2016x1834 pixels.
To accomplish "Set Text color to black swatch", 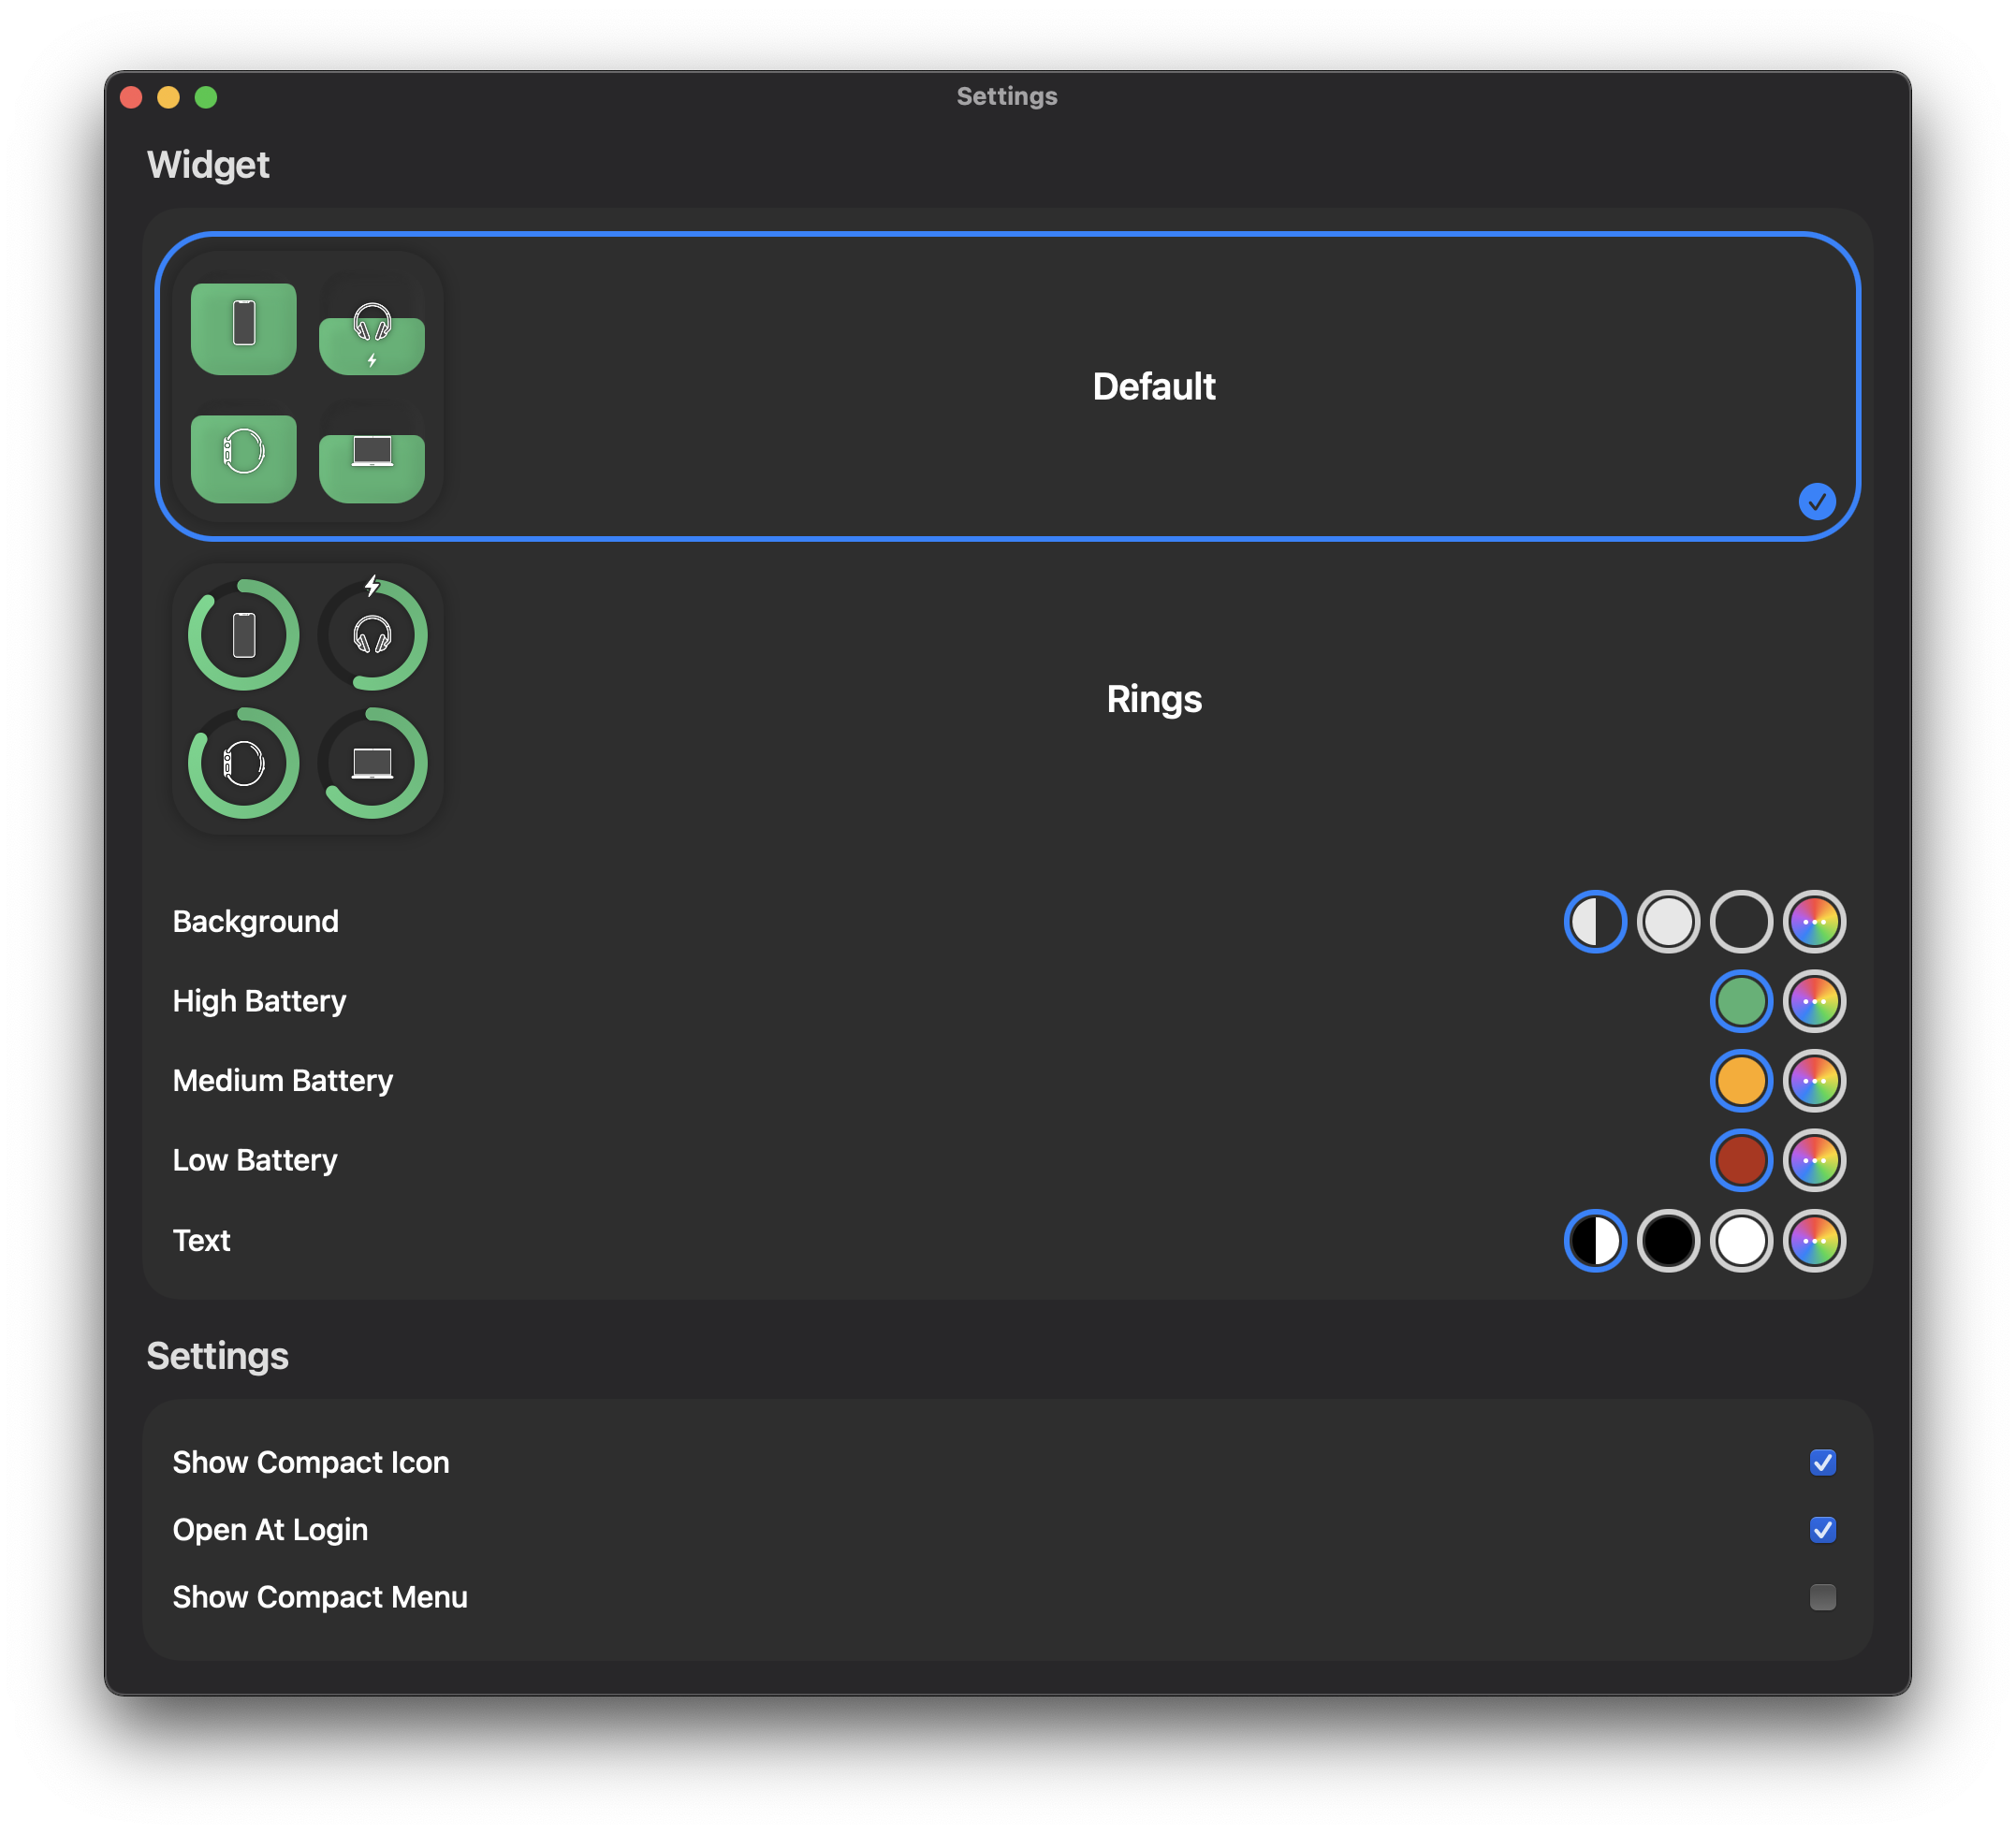I will (1668, 1241).
